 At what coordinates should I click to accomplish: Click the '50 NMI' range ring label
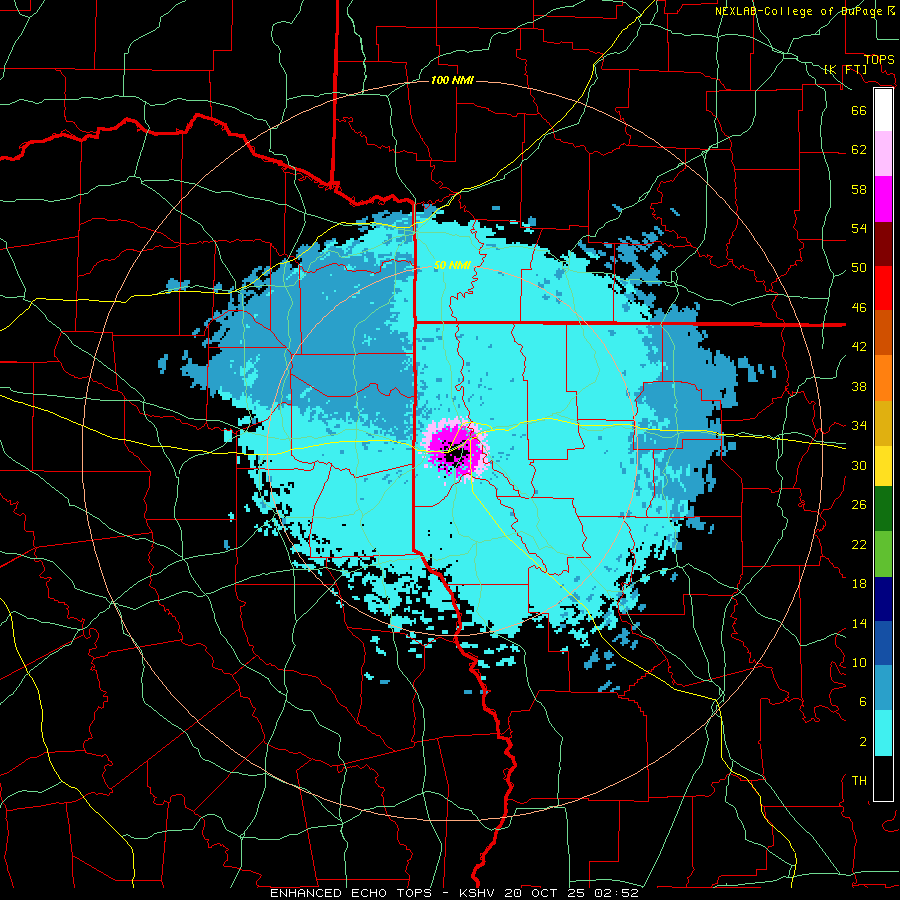(x=452, y=265)
